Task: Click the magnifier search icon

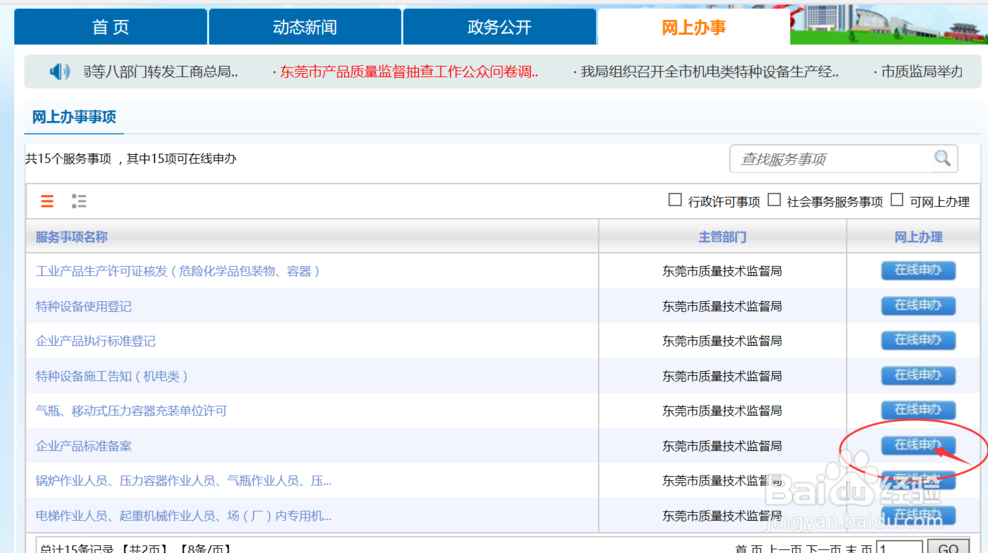Action: pos(942,158)
